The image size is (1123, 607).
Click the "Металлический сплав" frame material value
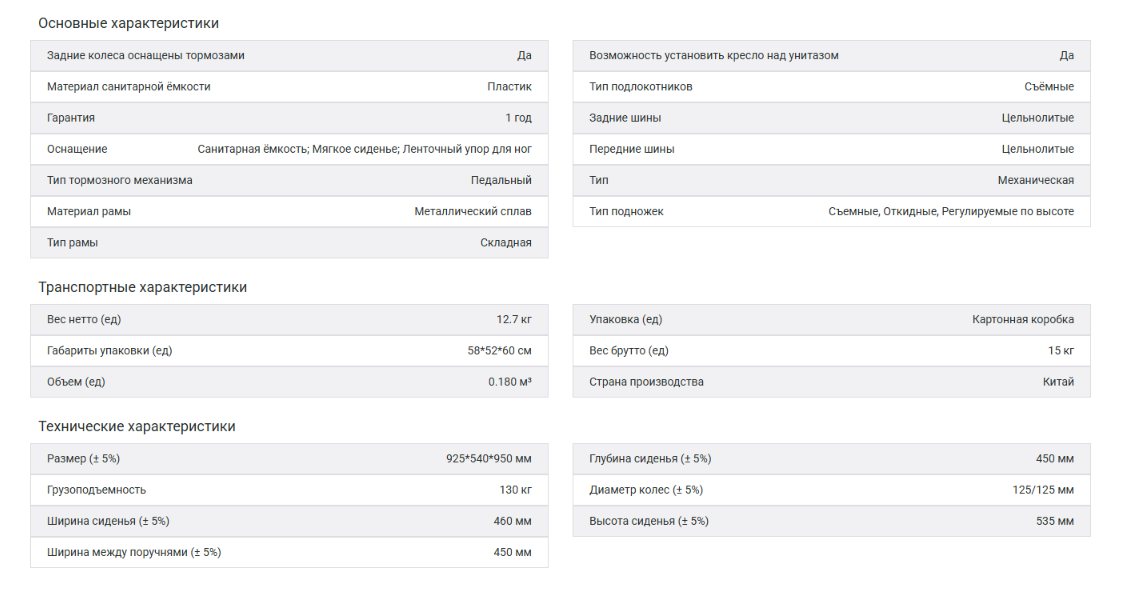tap(473, 211)
